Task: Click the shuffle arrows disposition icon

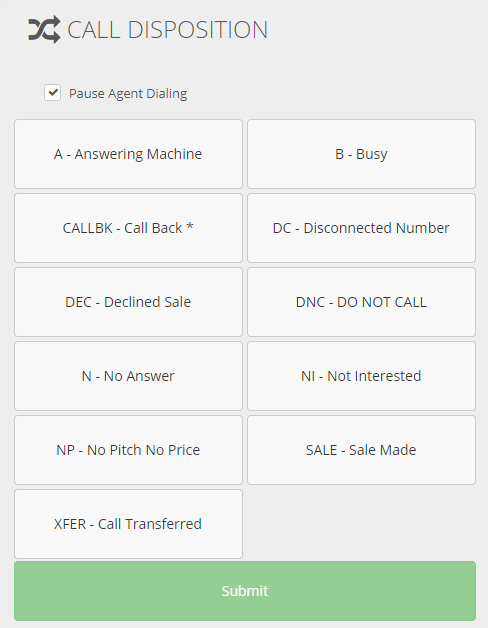Action: pos(44,30)
